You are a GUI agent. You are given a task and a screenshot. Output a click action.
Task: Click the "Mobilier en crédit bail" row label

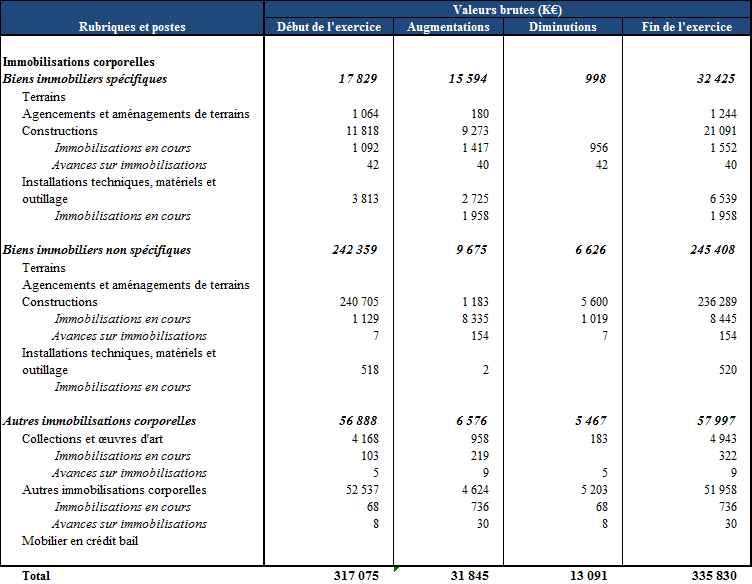click(x=80, y=541)
